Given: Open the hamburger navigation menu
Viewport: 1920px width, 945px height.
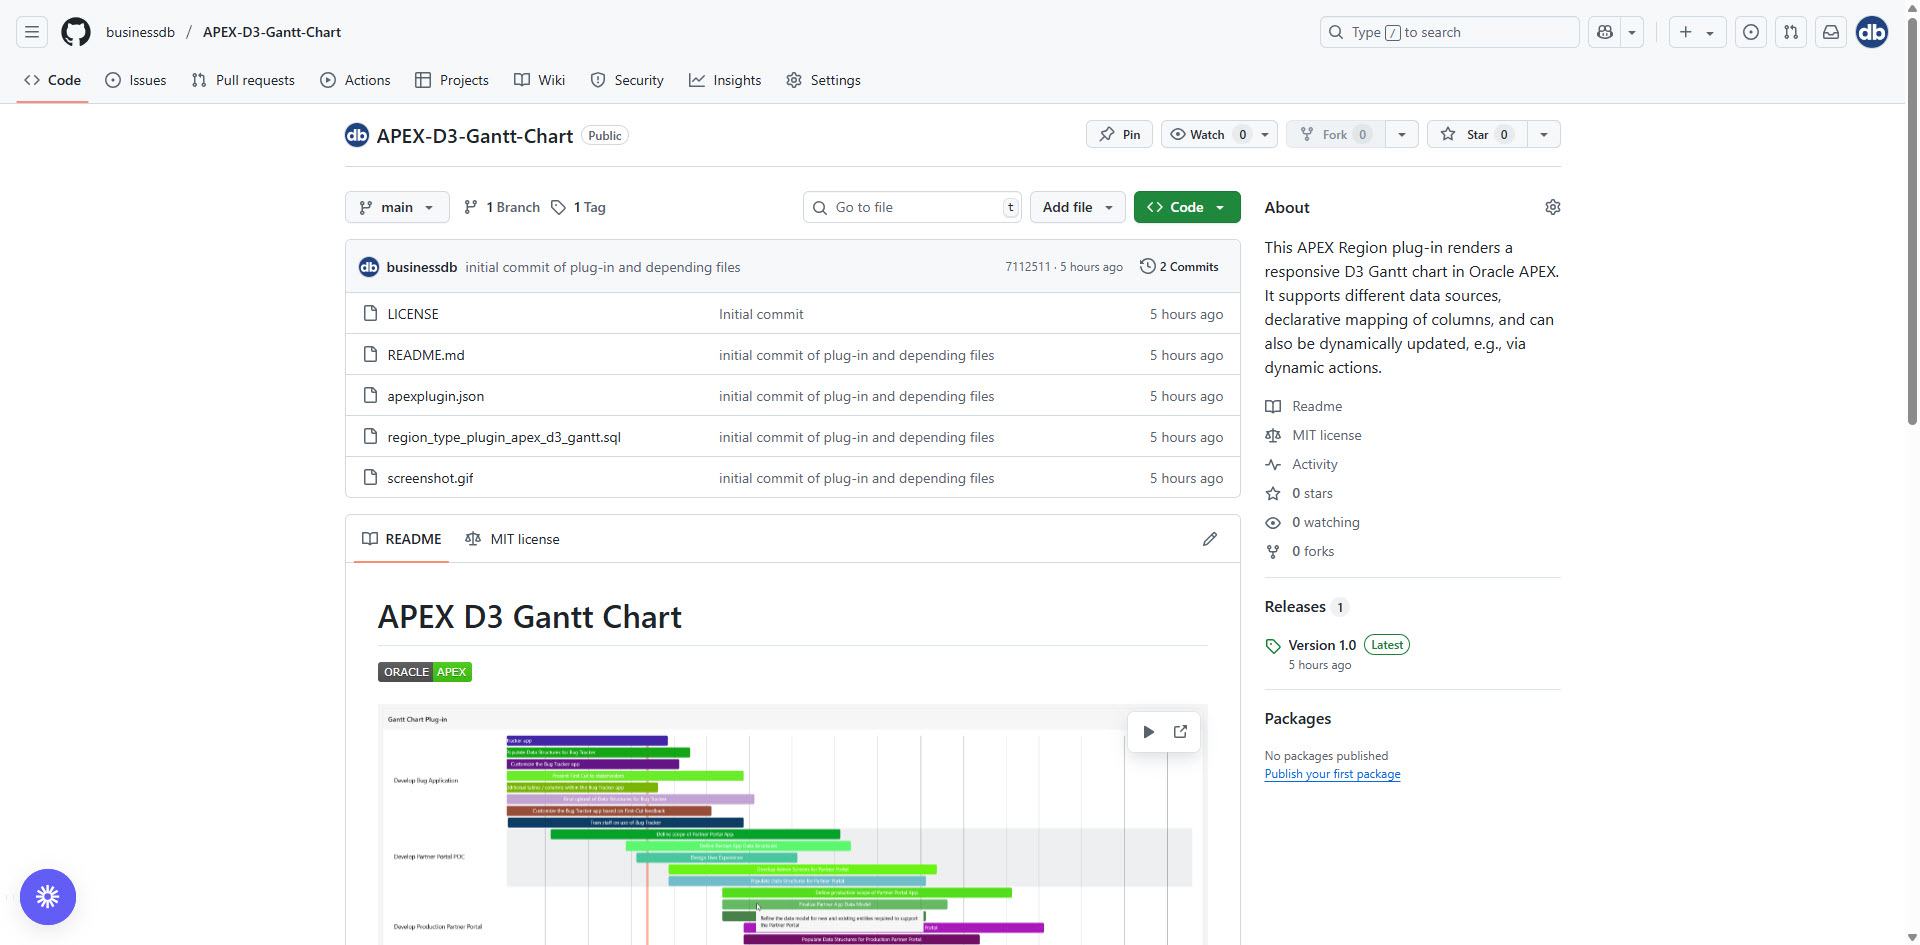Looking at the screenshot, I should click(32, 32).
